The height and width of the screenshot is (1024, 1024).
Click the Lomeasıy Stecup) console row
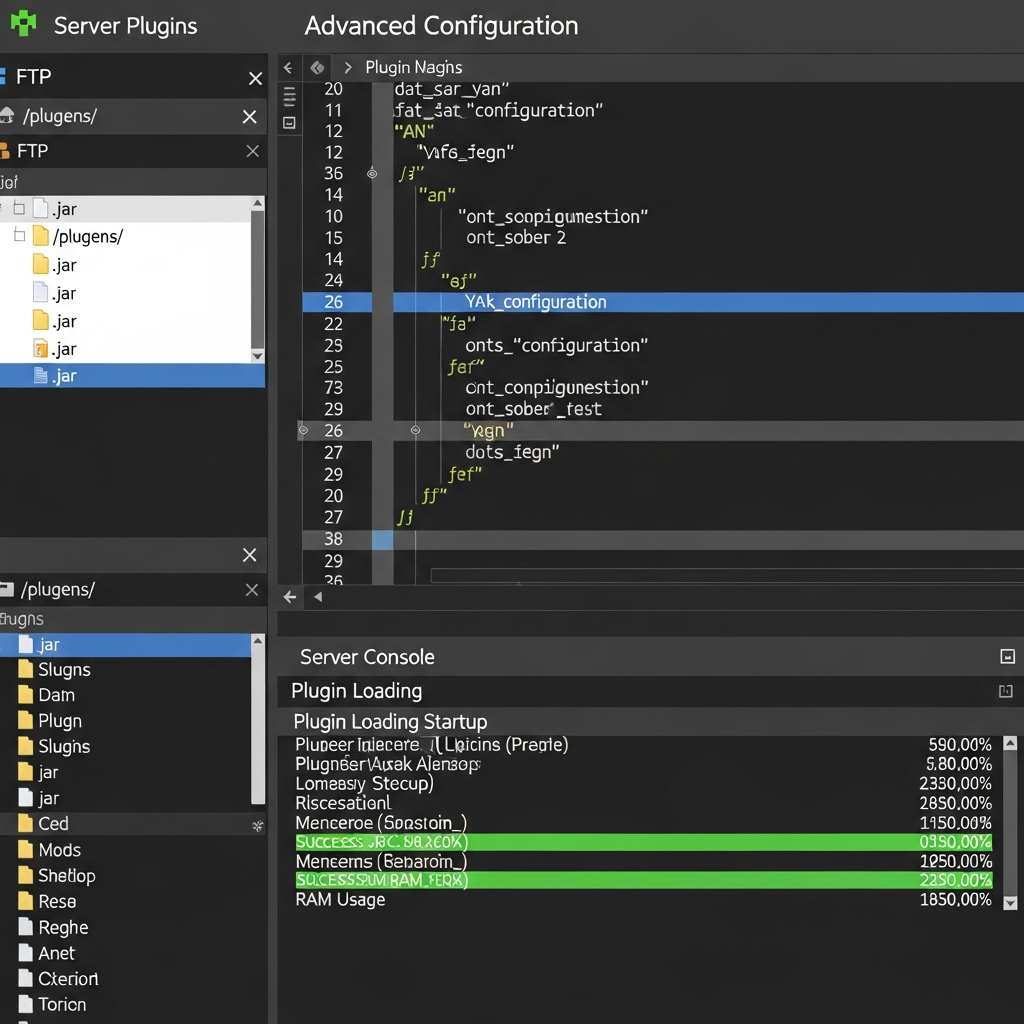pos(643,783)
